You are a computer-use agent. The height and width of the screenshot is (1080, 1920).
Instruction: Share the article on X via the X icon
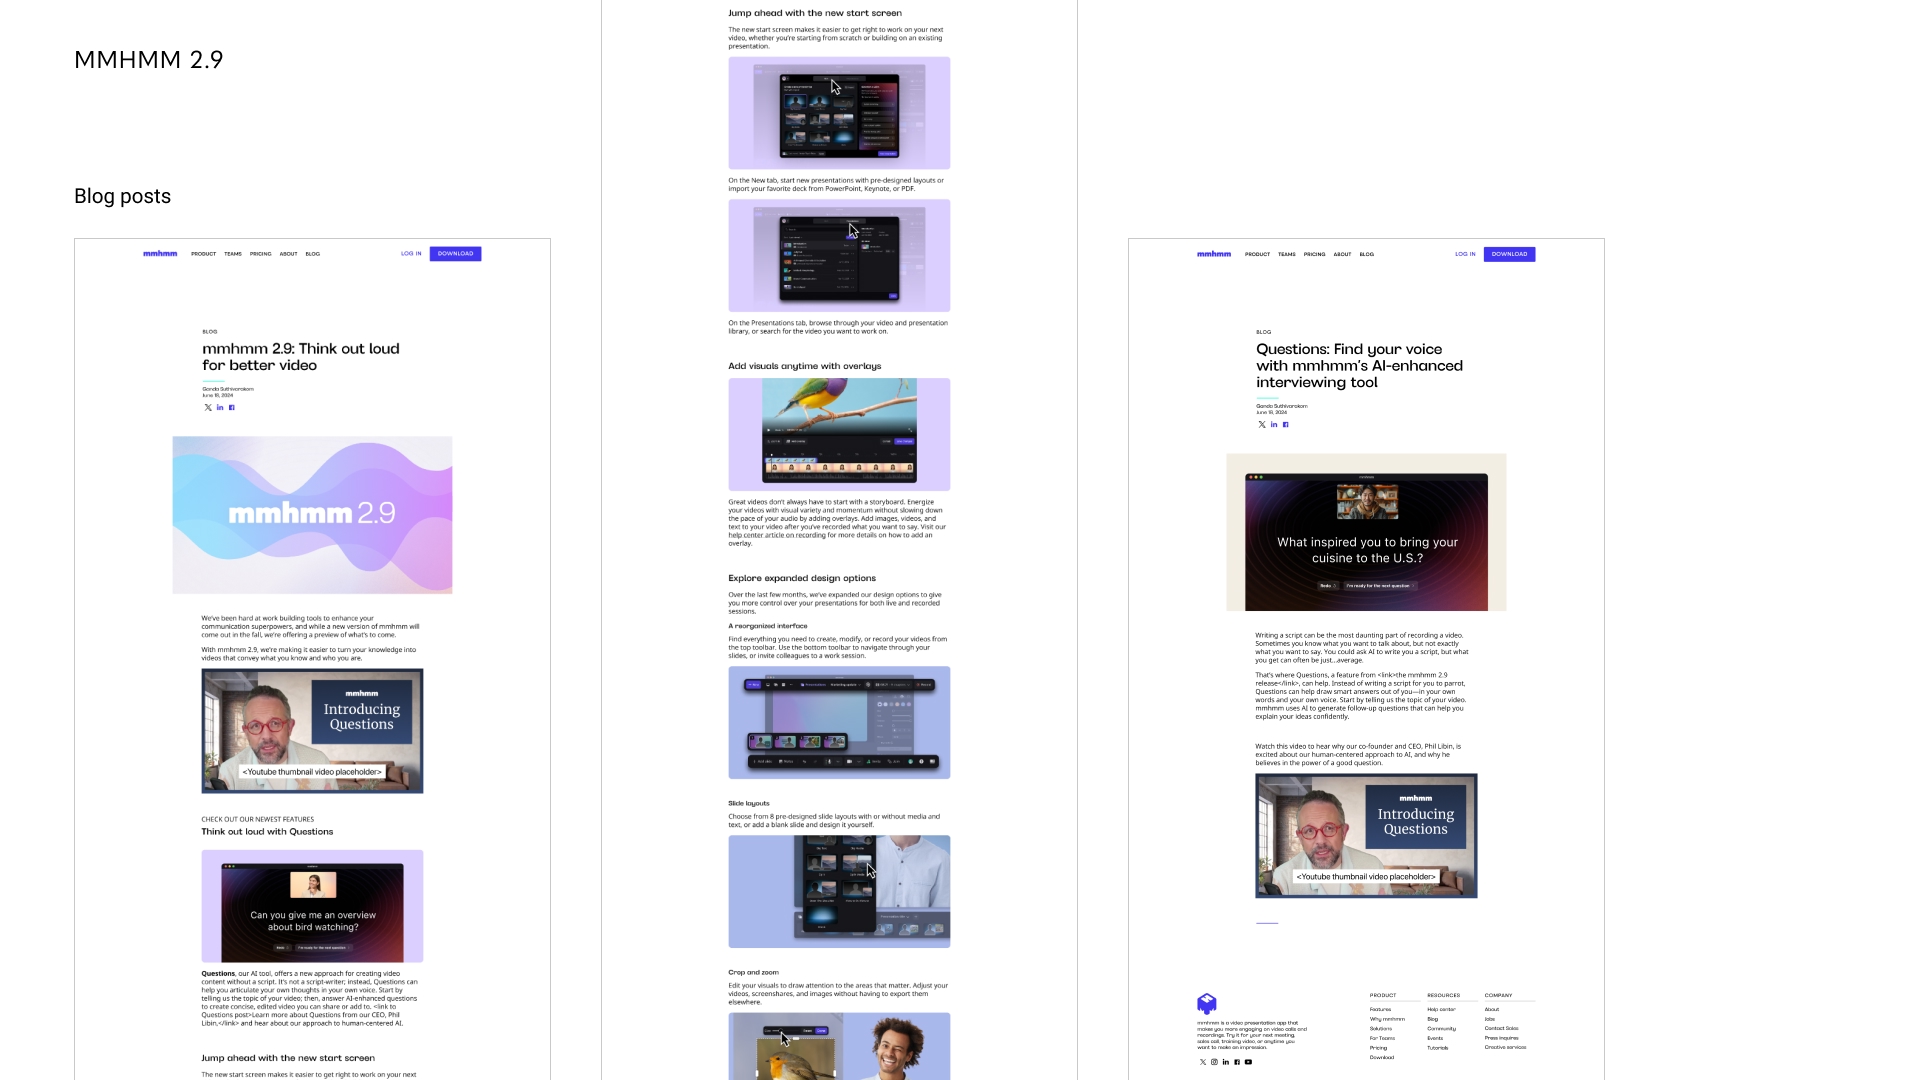(1262, 424)
